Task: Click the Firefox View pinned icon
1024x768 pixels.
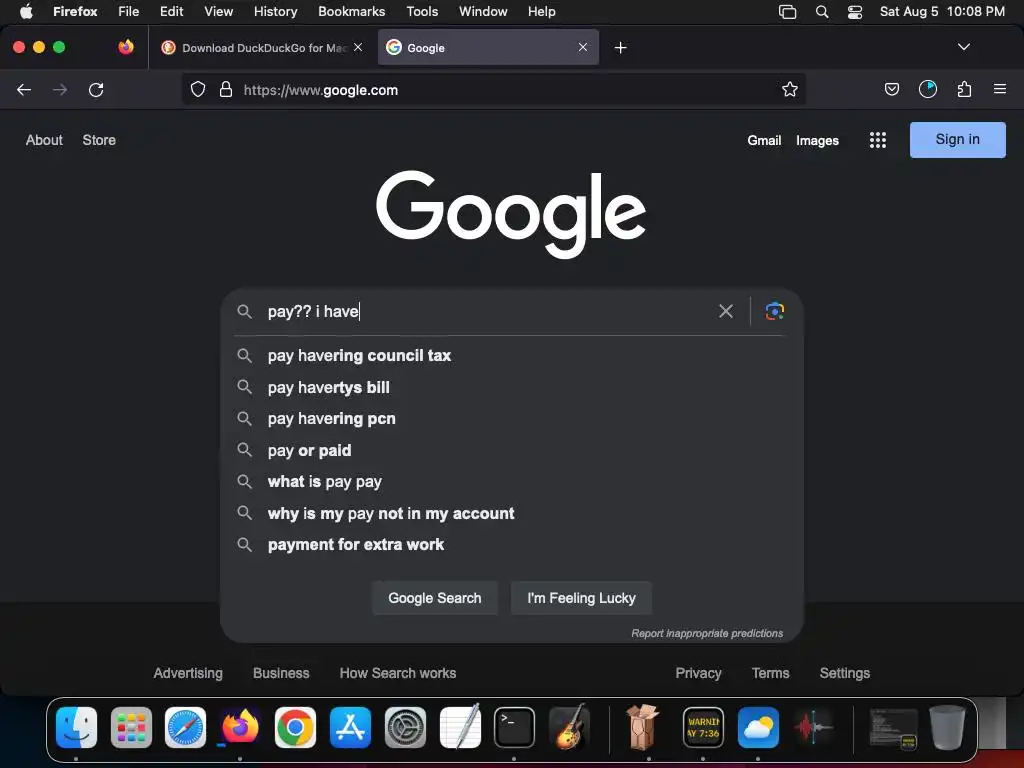Action: (x=126, y=47)
